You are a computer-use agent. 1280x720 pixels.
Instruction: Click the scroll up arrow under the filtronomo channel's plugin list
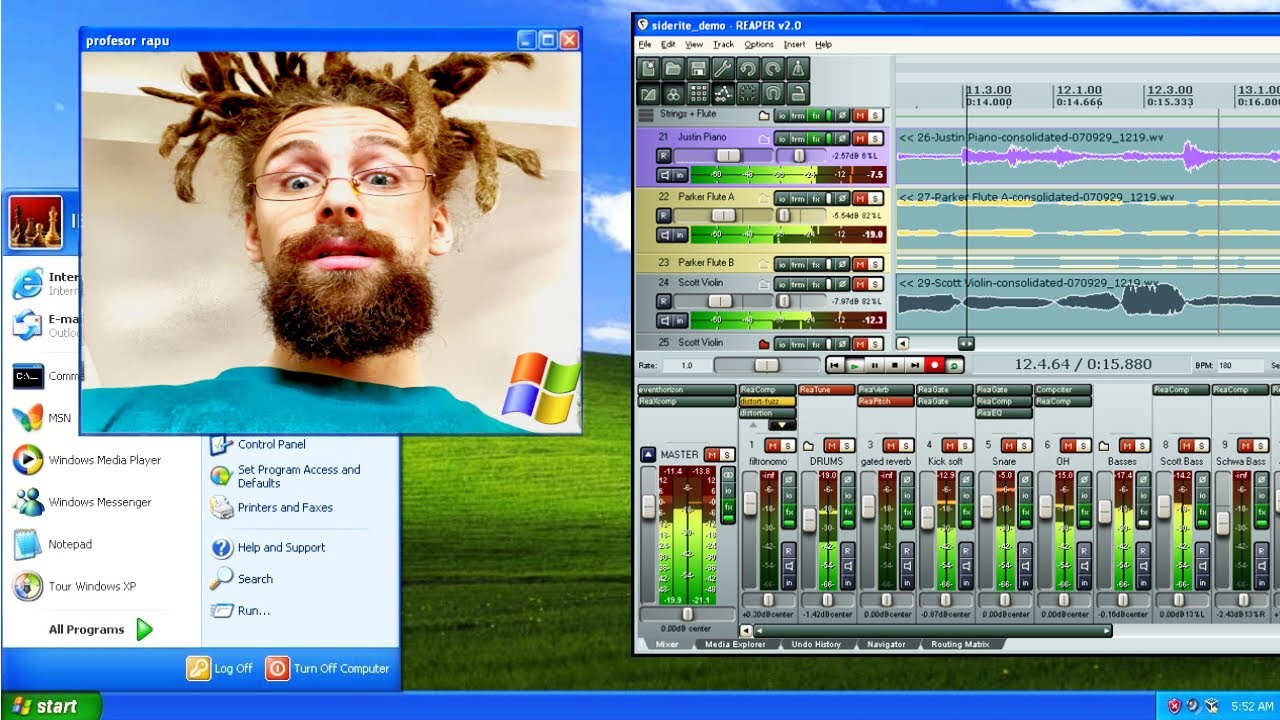coord(755,425)
